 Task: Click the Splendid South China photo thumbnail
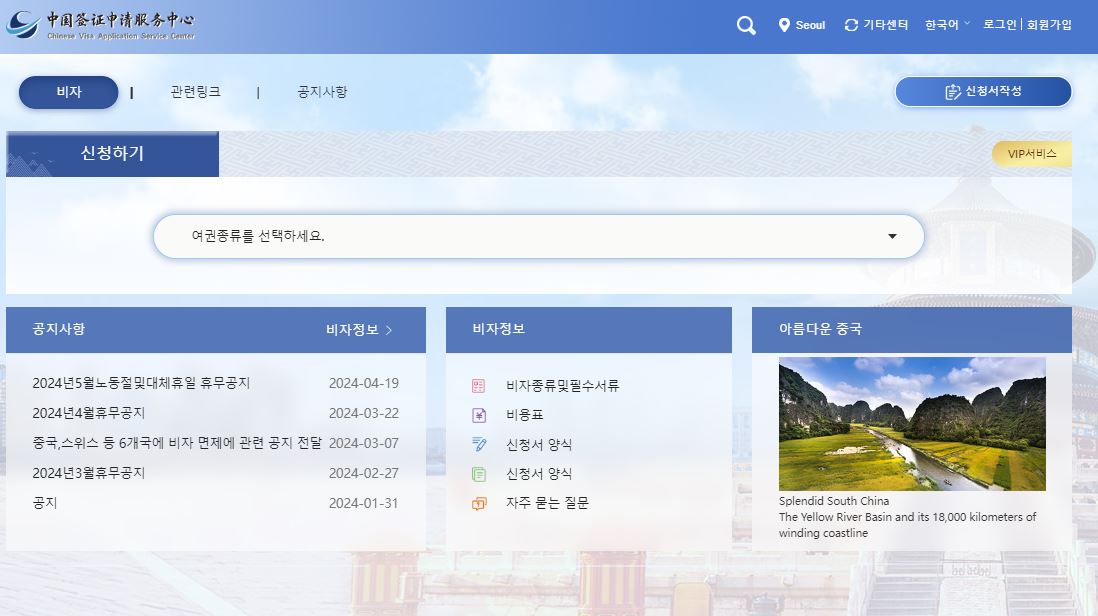[911, 424]
